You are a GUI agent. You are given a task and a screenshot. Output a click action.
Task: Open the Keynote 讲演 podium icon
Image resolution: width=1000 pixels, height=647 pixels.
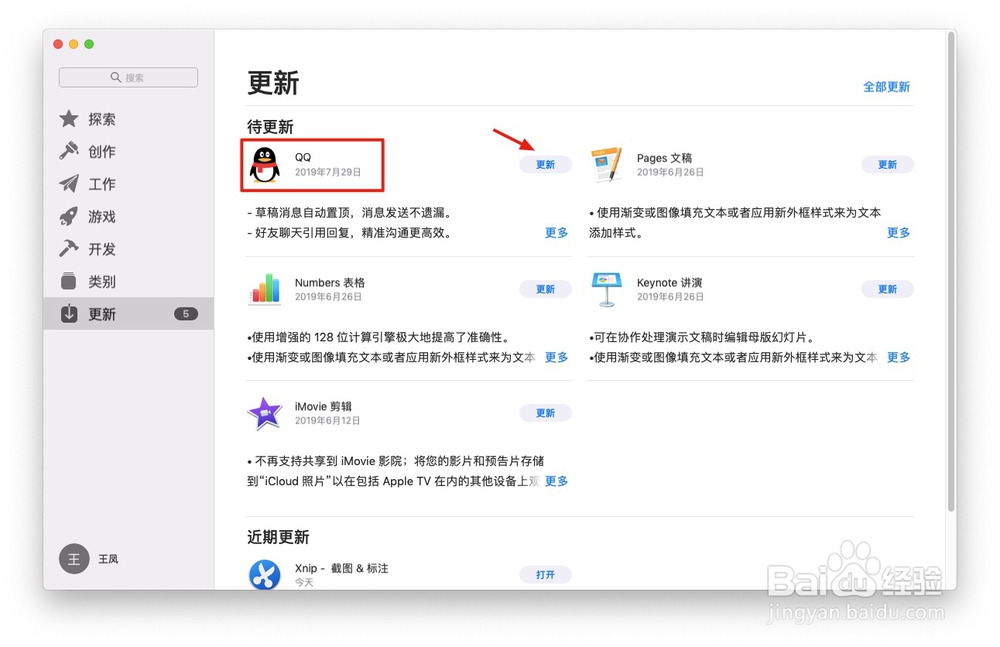606,289
